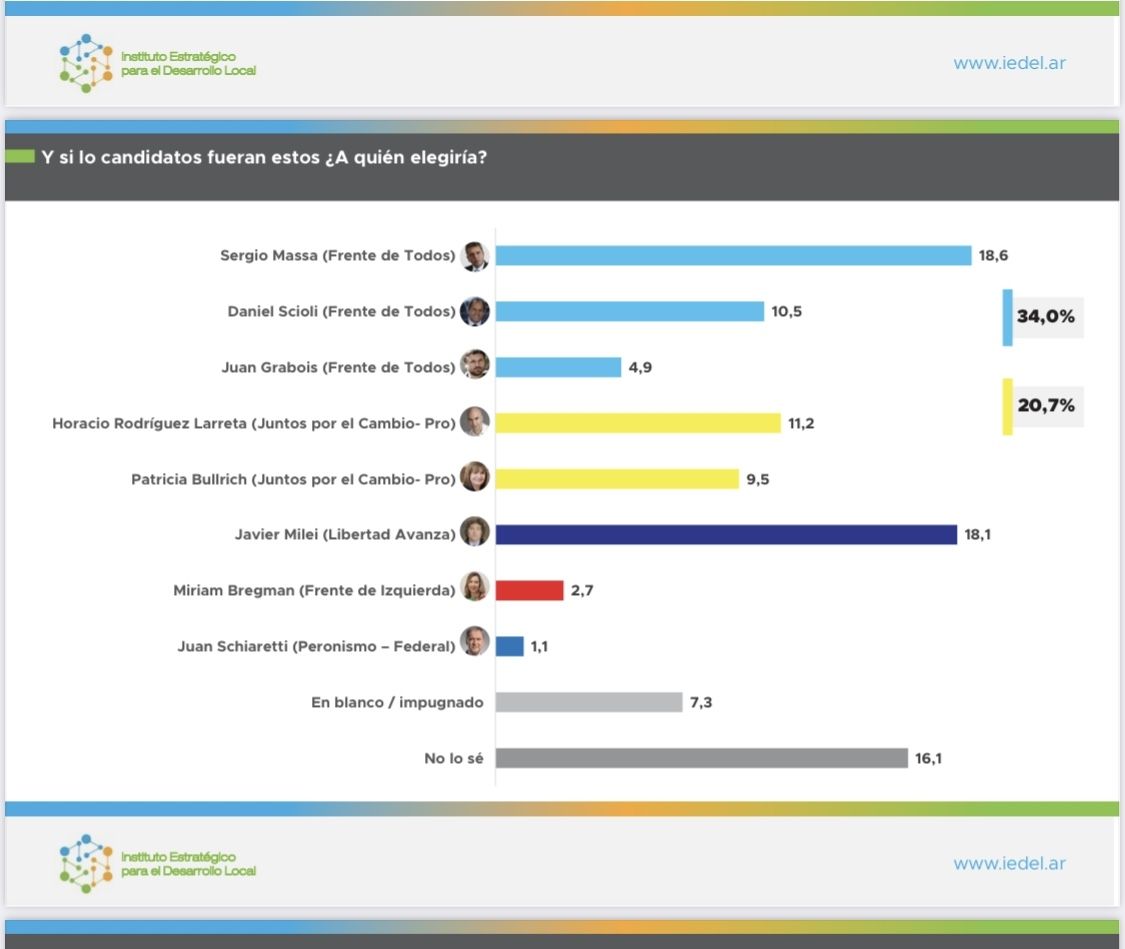Select the gray 'No lo sé' bar

pyautogui.click(x=701, y=758)
